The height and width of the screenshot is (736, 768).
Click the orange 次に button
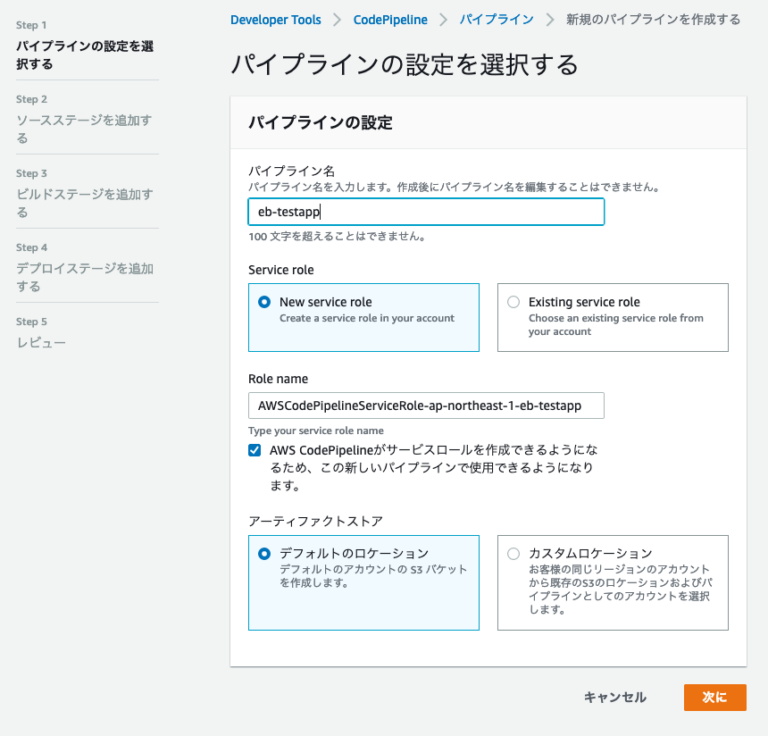pos(714,697)
